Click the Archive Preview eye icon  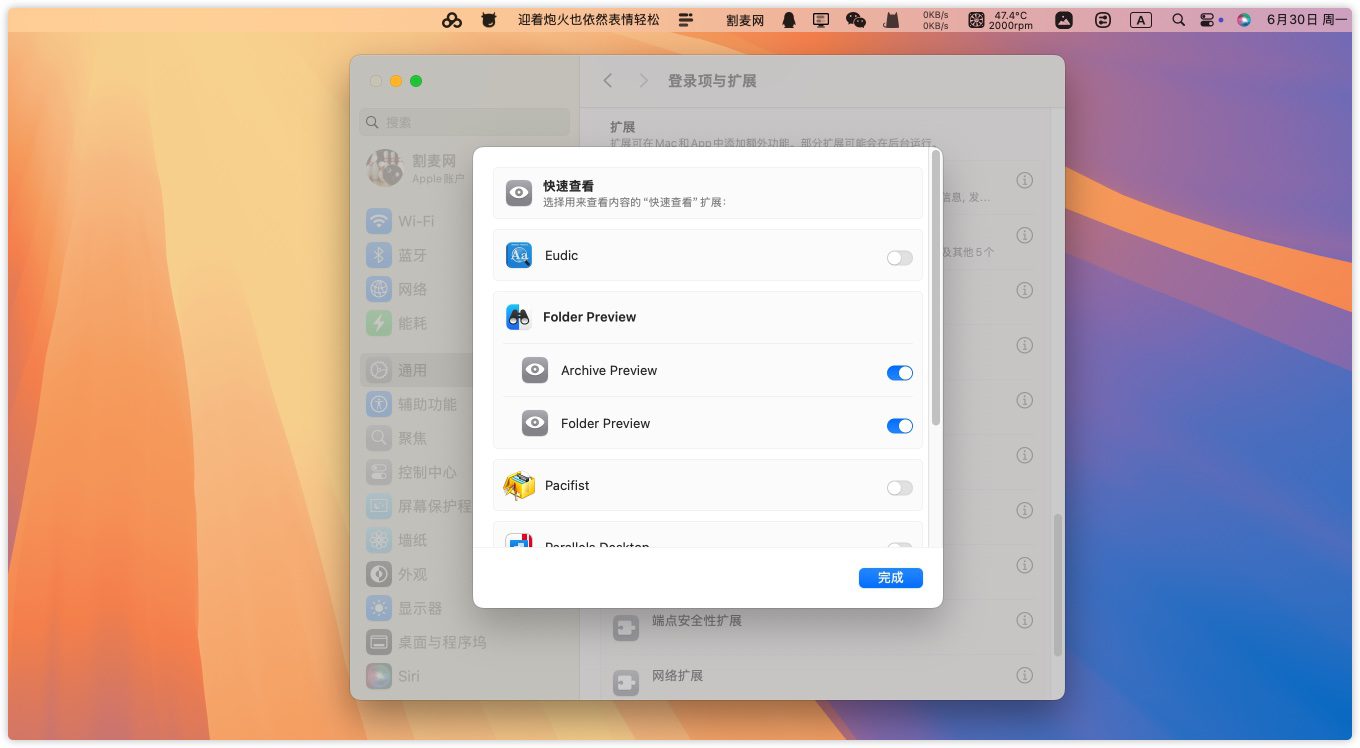pos(535,371)
